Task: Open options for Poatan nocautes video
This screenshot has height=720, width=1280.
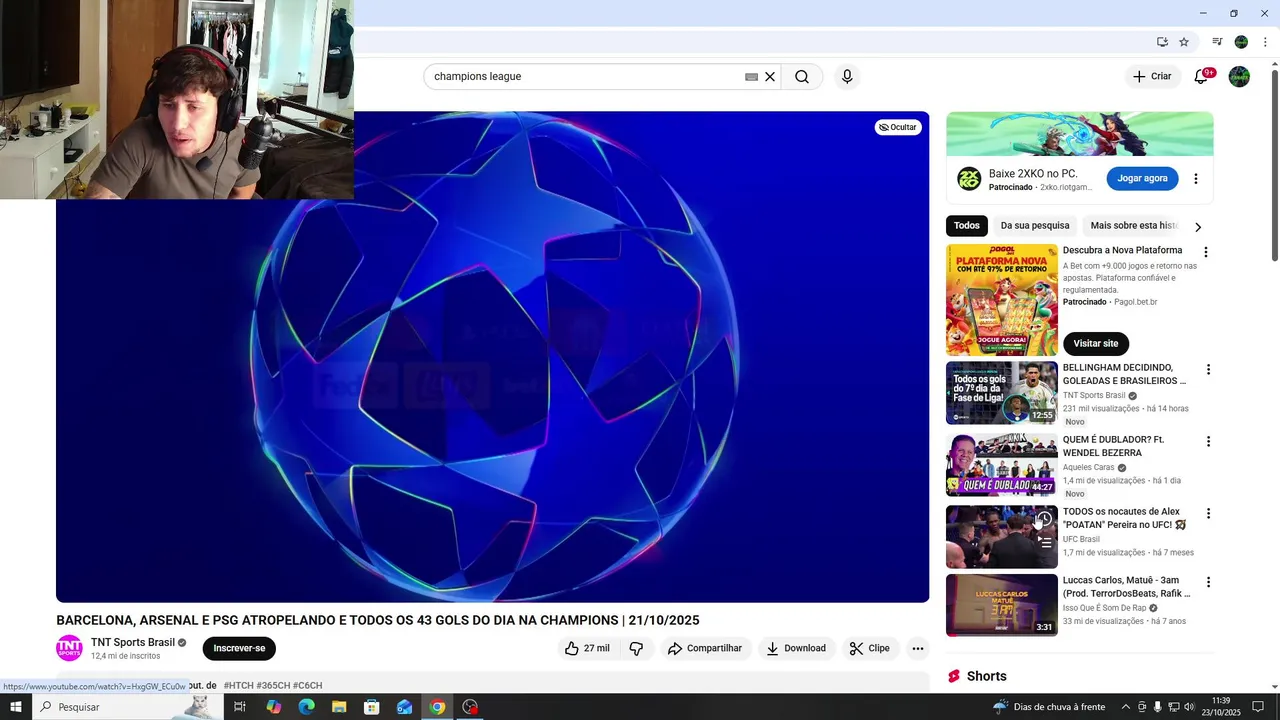Action: [x=1208, y=513]
